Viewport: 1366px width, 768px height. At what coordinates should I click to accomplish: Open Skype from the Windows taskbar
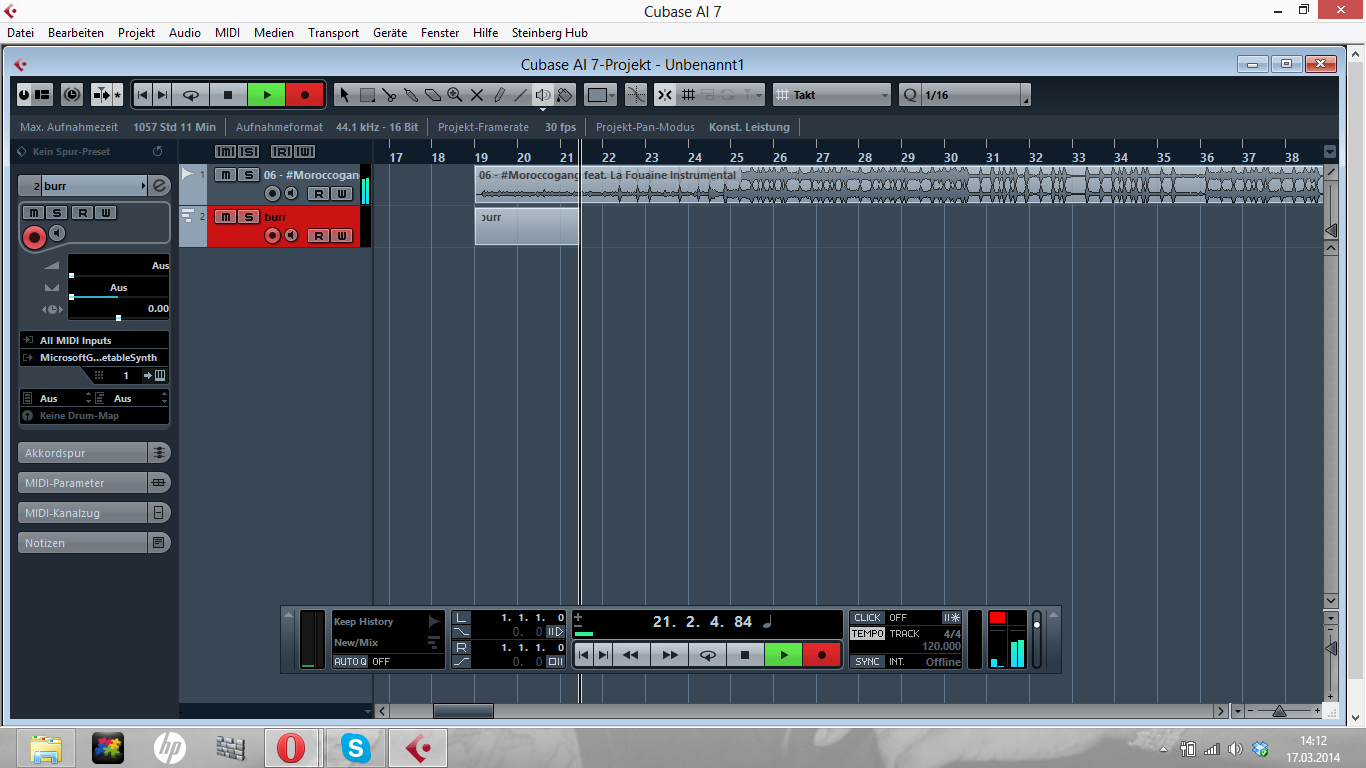[355, 747]
